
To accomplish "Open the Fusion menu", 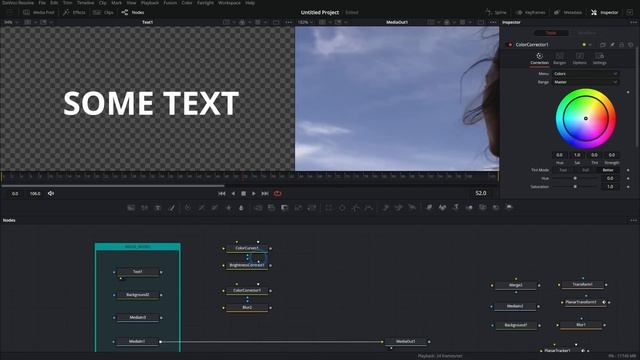I will (170, 3).
